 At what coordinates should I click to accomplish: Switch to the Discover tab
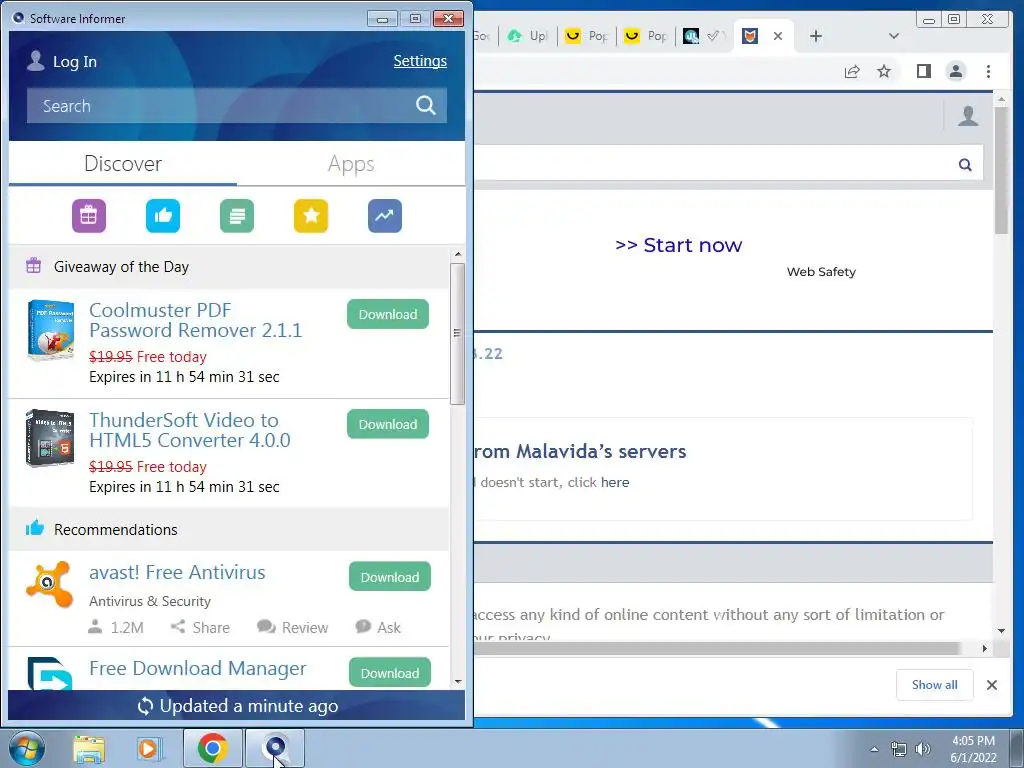(123, 163)
